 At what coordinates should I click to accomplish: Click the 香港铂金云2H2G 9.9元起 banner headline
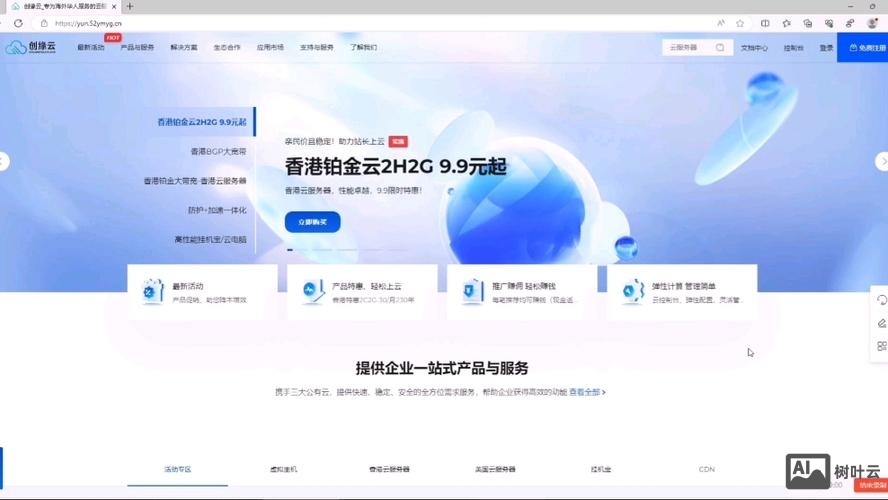(x=395, y=166)
